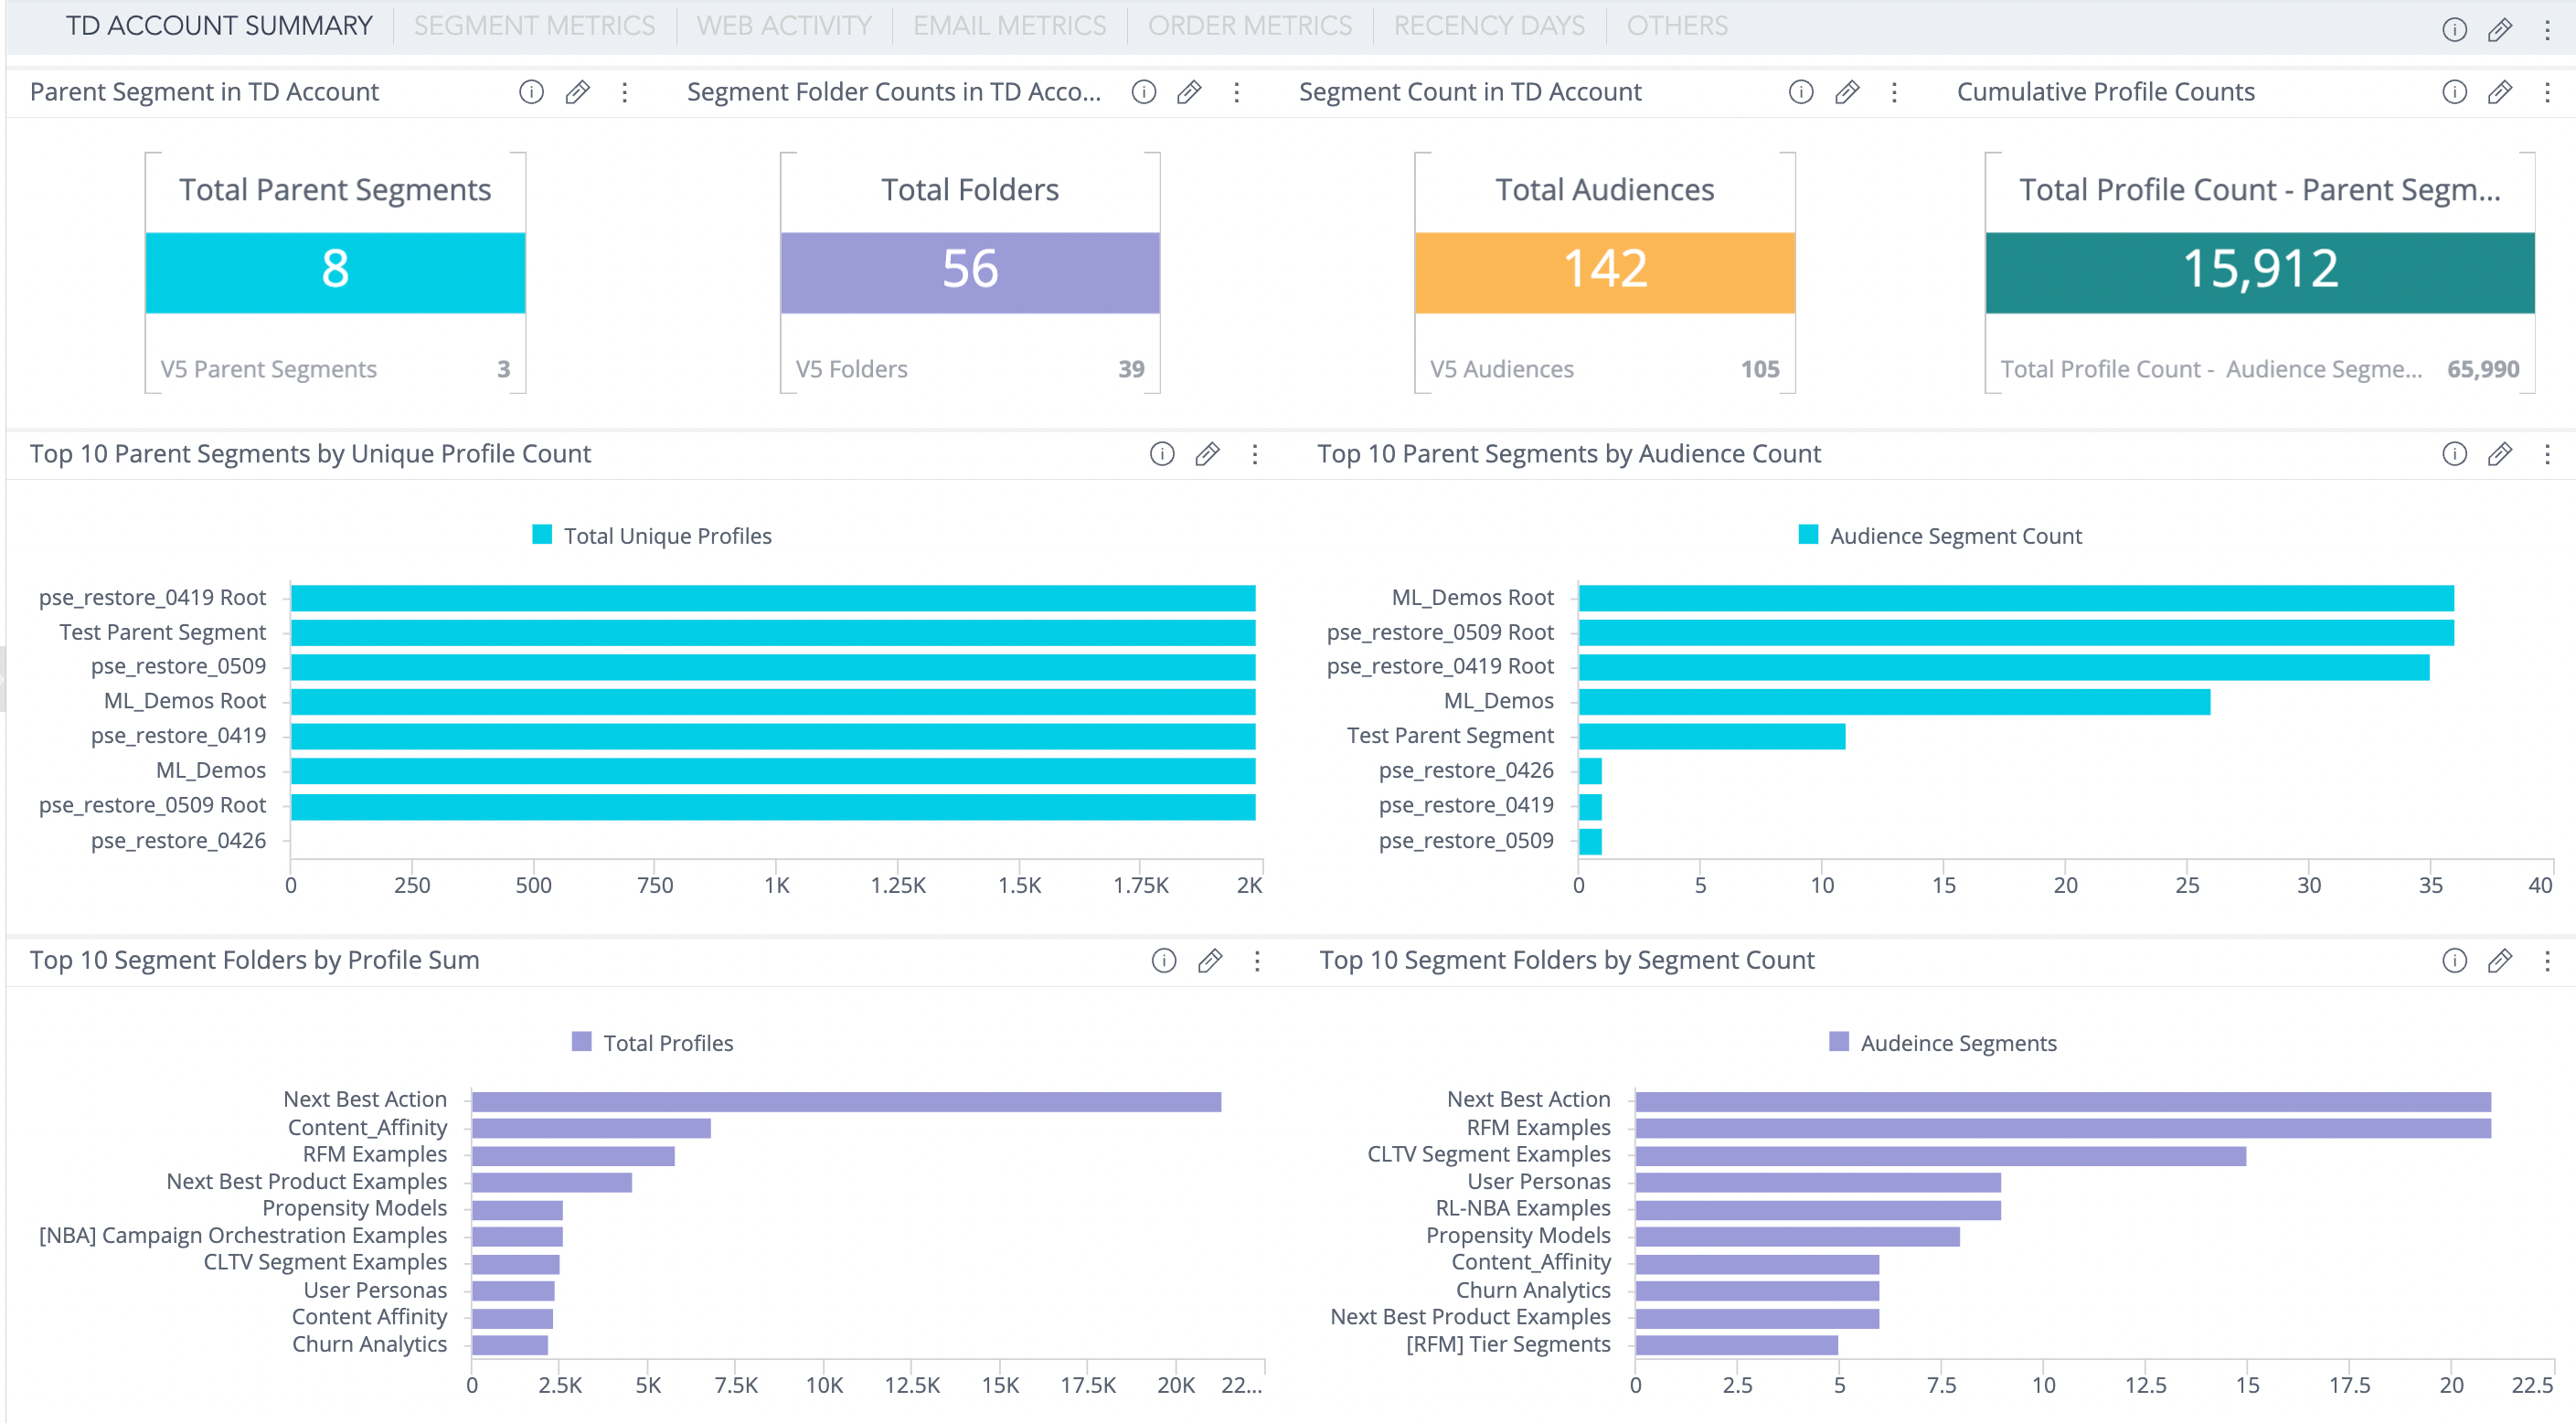Toggle the Total Unique Profiles legend item

point(655,535)
